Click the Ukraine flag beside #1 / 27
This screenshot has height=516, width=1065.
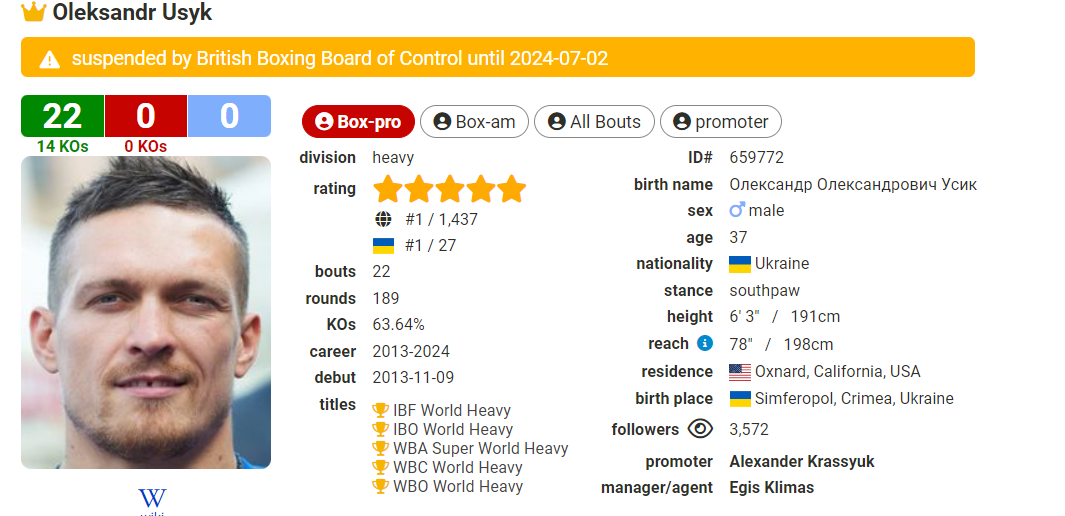coord(384,245)
